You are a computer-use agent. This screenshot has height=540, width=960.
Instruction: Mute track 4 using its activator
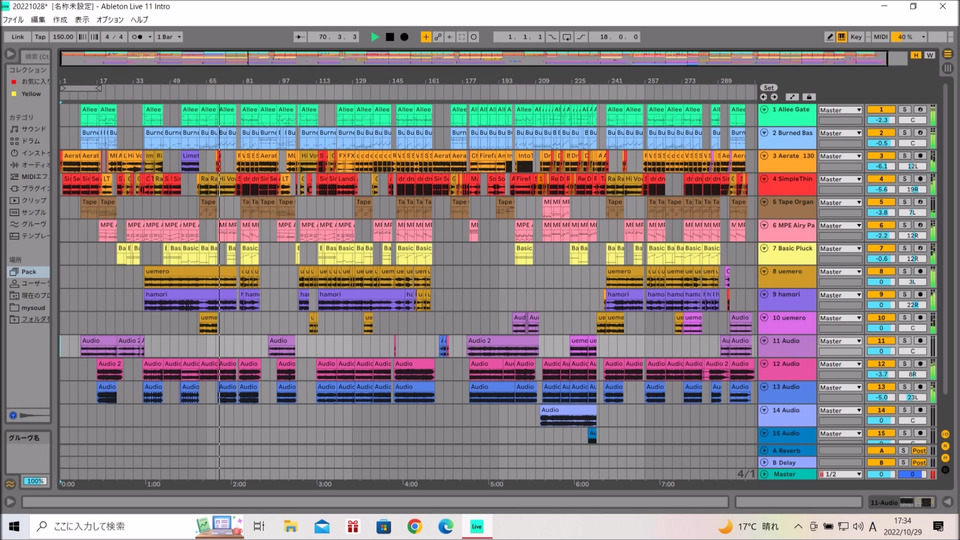coord(881,179)
